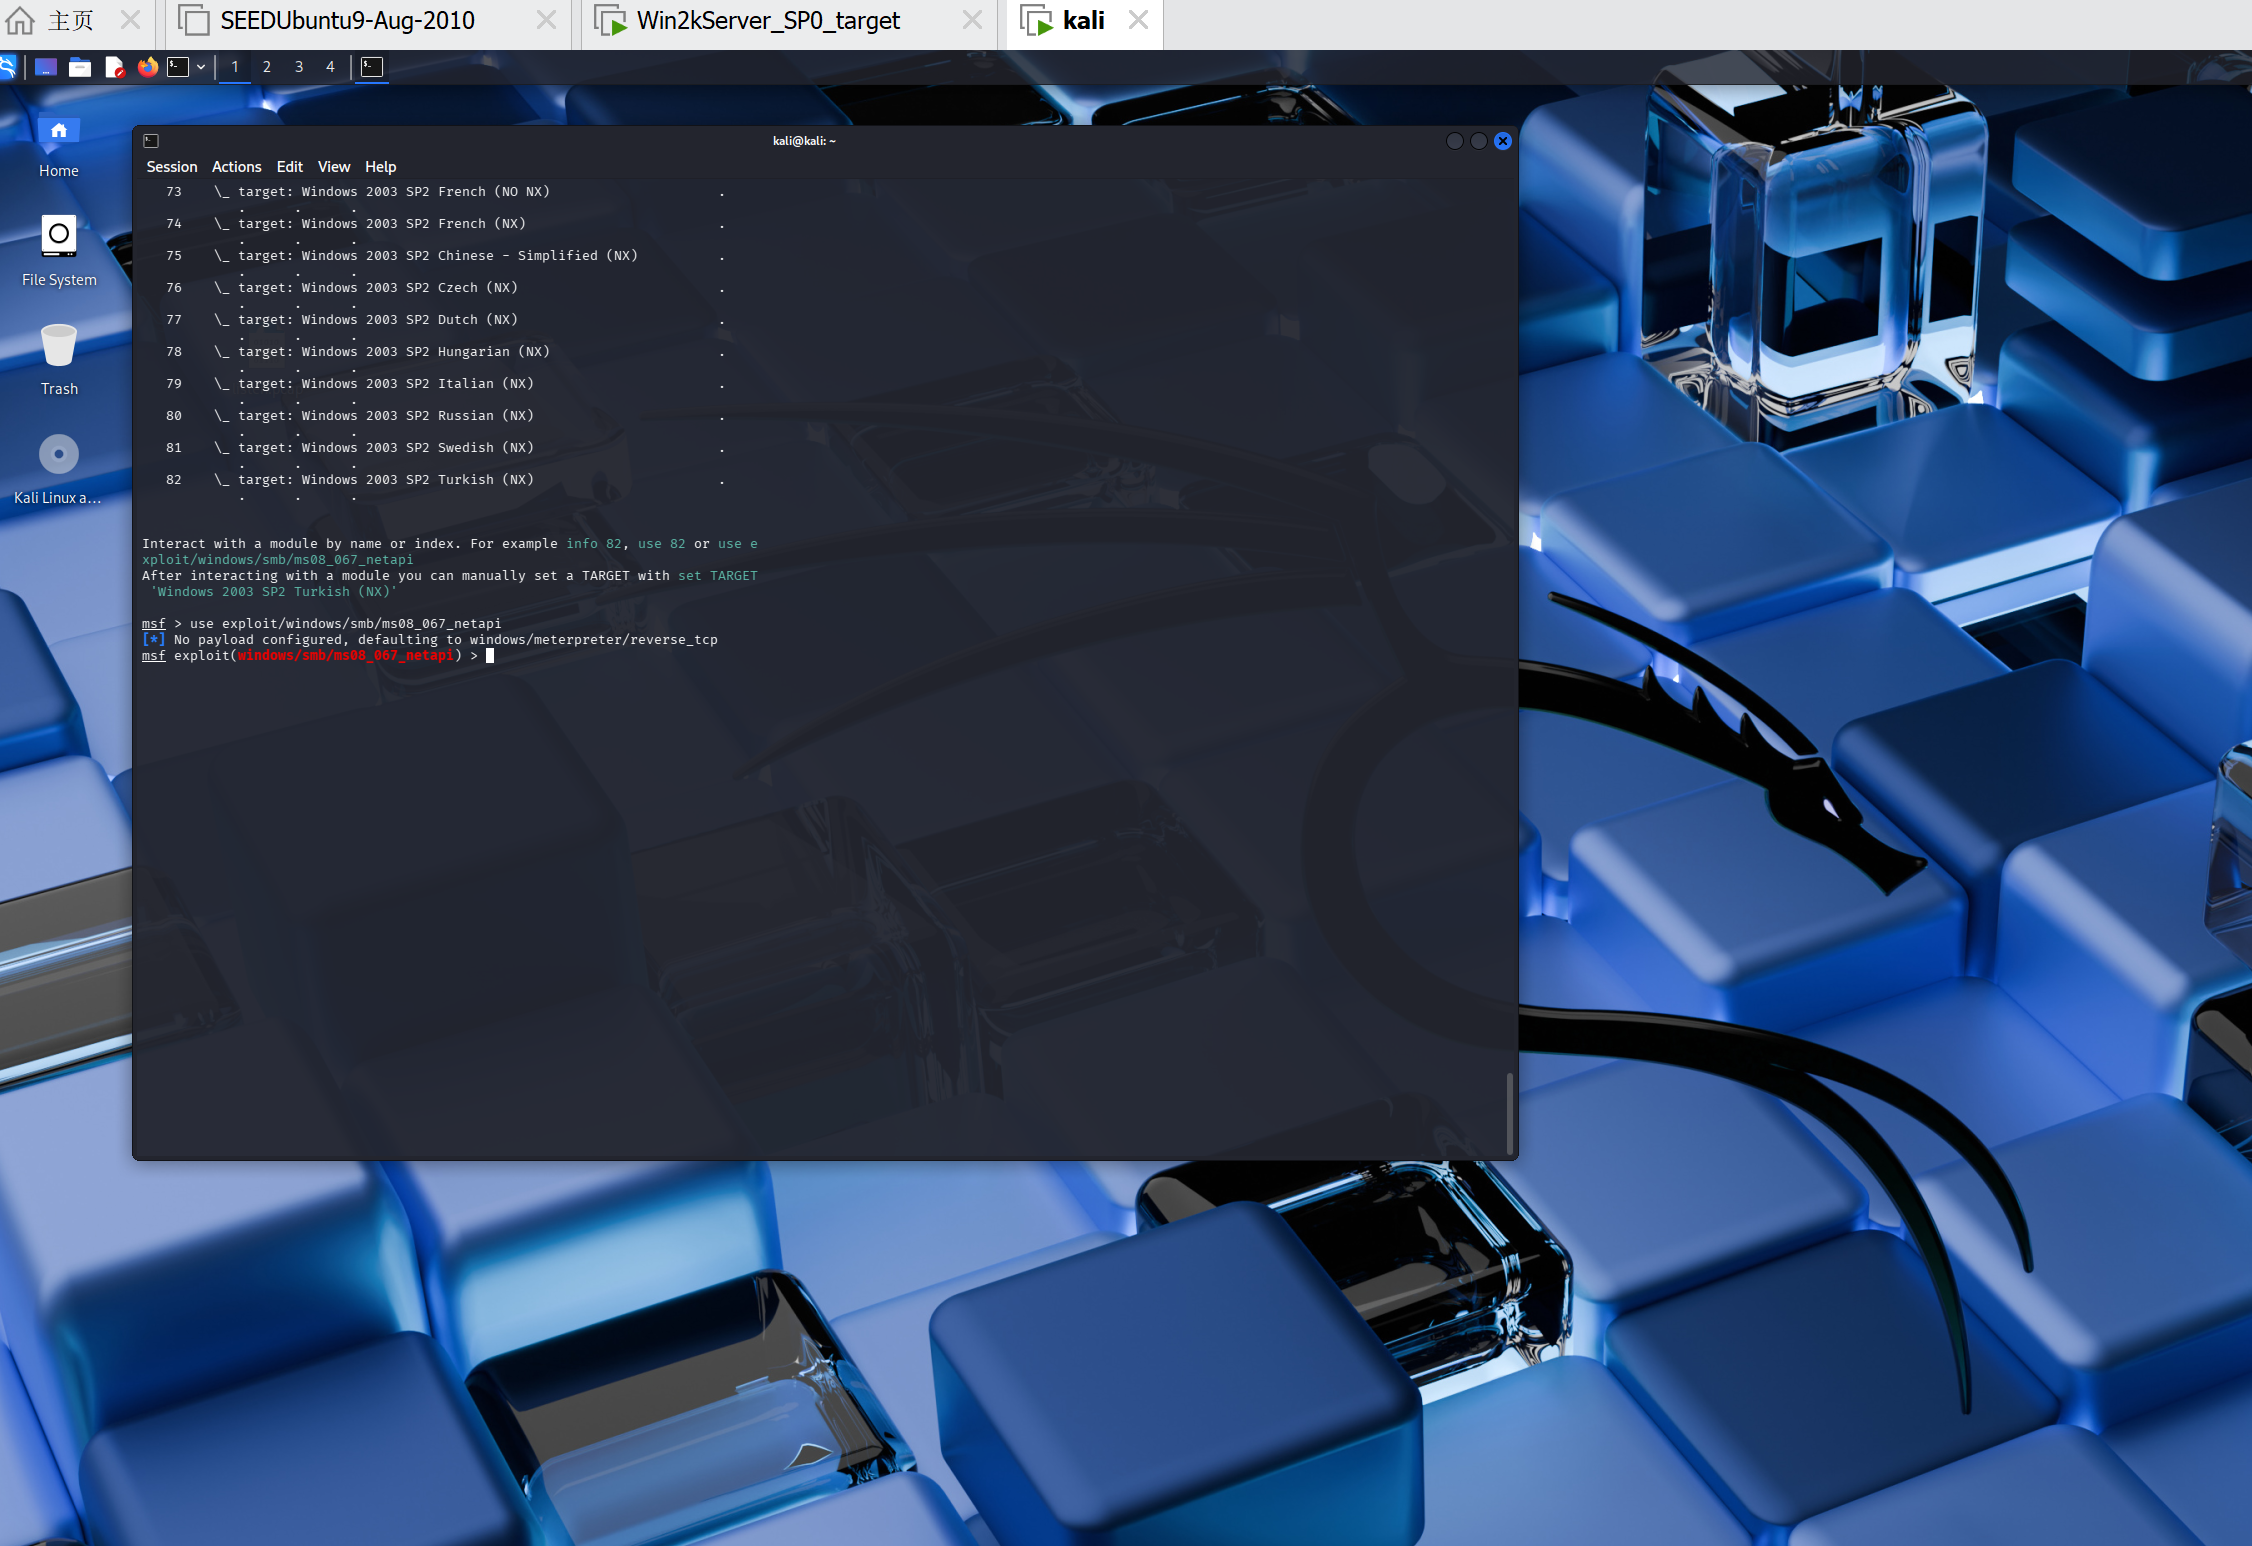Open the file manager panel icon
The width and height of the screenshot is (2252, 1546).
coord(80,67)
